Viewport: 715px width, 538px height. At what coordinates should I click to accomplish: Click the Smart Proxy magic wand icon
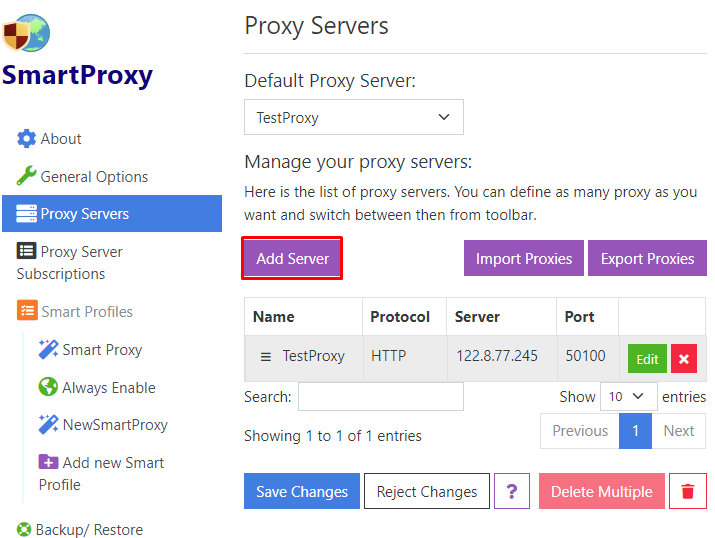tap(48, 349)
